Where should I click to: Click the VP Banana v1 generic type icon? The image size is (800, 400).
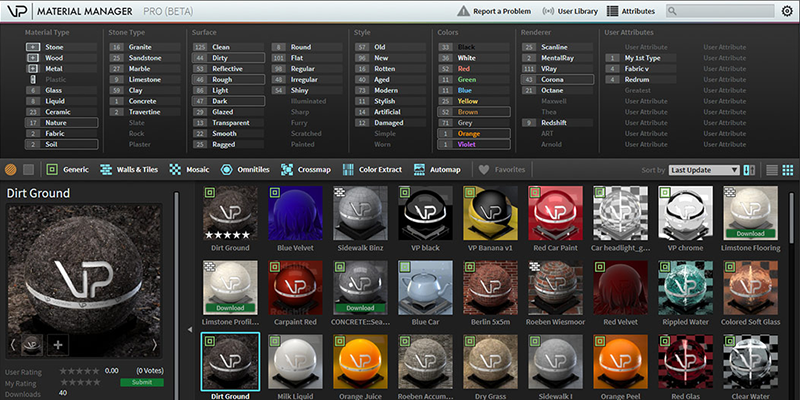coord(470,192)
